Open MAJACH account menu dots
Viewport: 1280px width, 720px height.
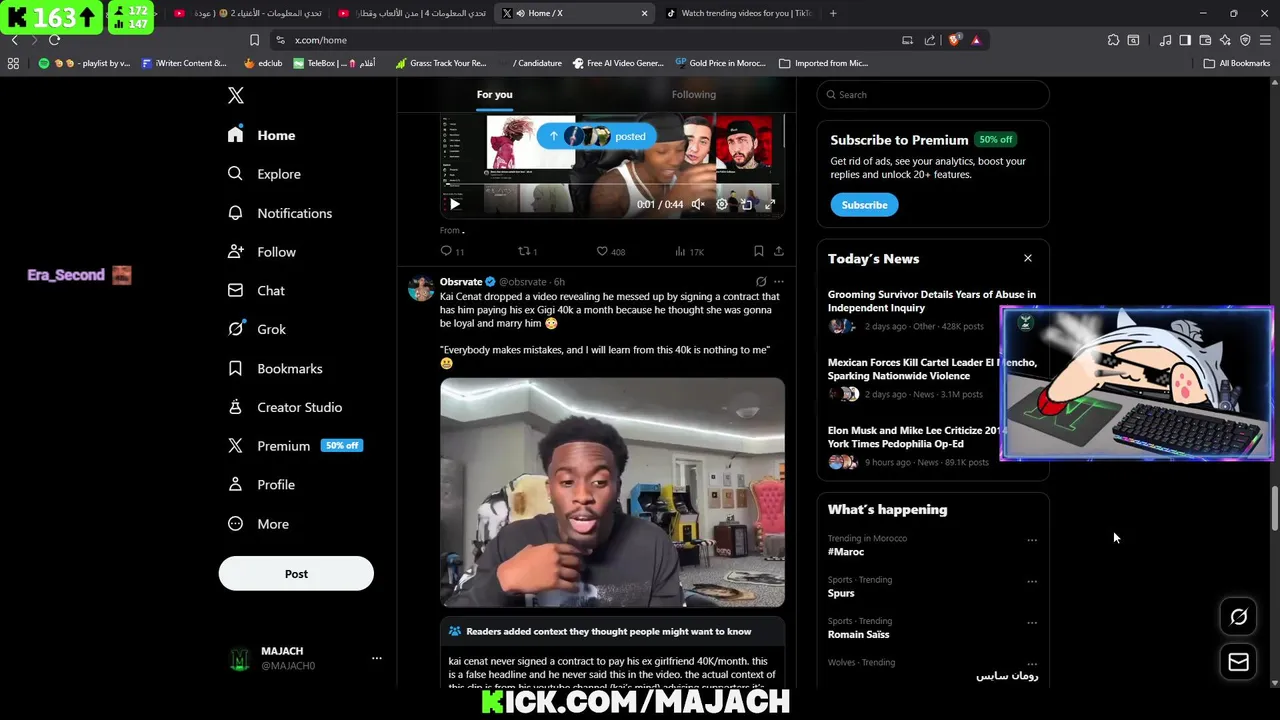(x=376, y=658)
